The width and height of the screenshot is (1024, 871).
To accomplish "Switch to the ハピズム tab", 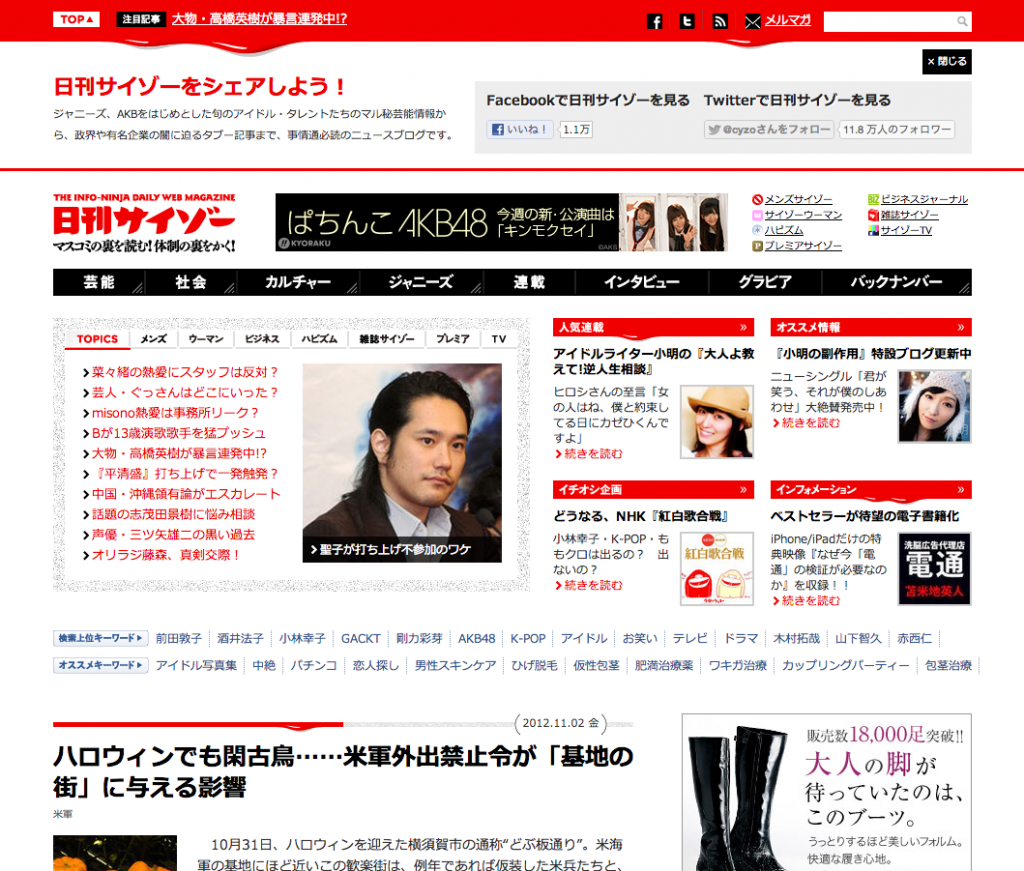I will pos(319,339).
